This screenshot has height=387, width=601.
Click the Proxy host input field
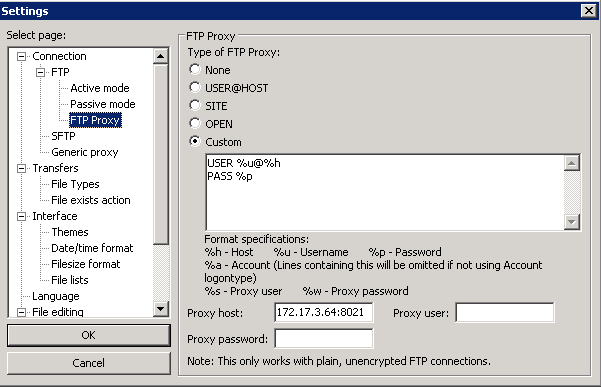point(323,313)
